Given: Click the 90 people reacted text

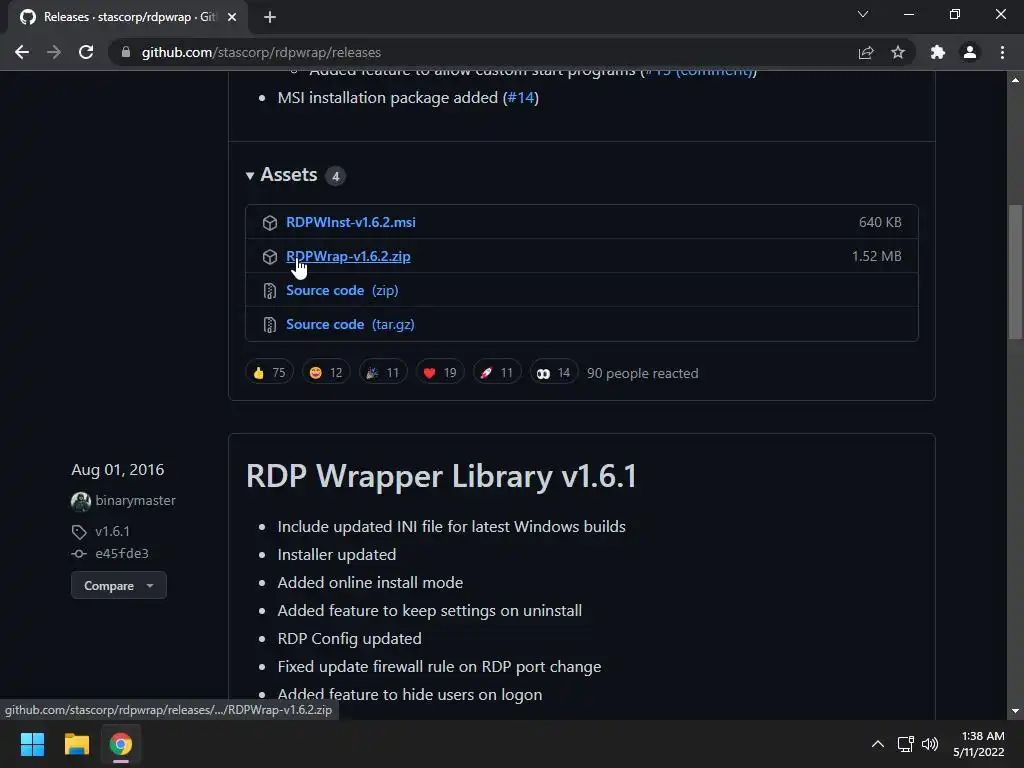Looking at the screenshot, I should coord(643,373).
